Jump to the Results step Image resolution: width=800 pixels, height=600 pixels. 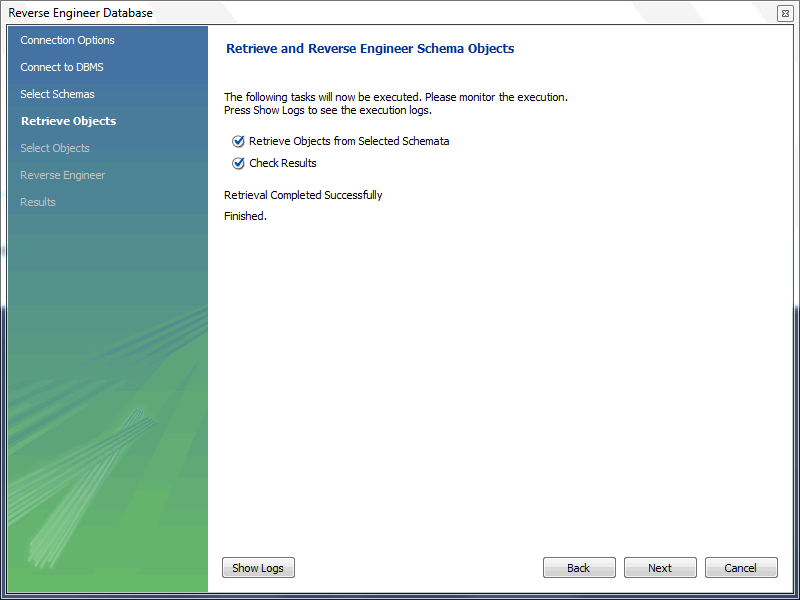click(x=38, y=202)
